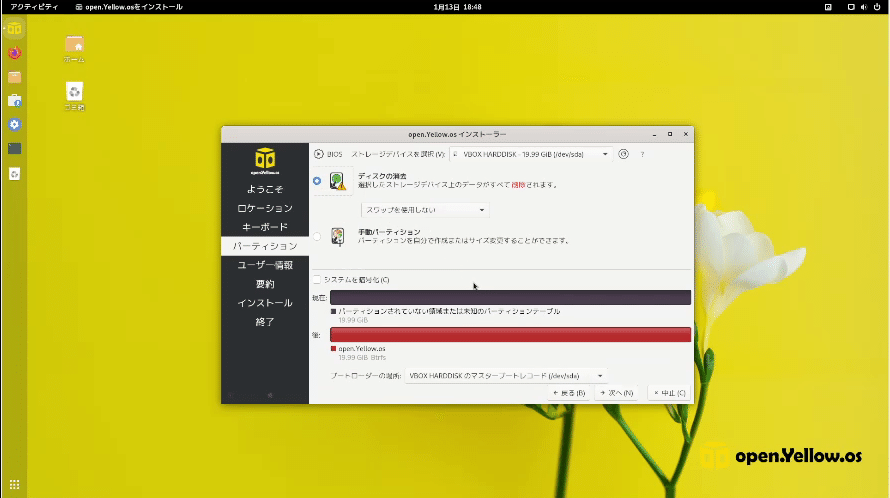Click the 19.99 GiB Btrfs label
Screen dimensions: 890x498
point(362,357)
